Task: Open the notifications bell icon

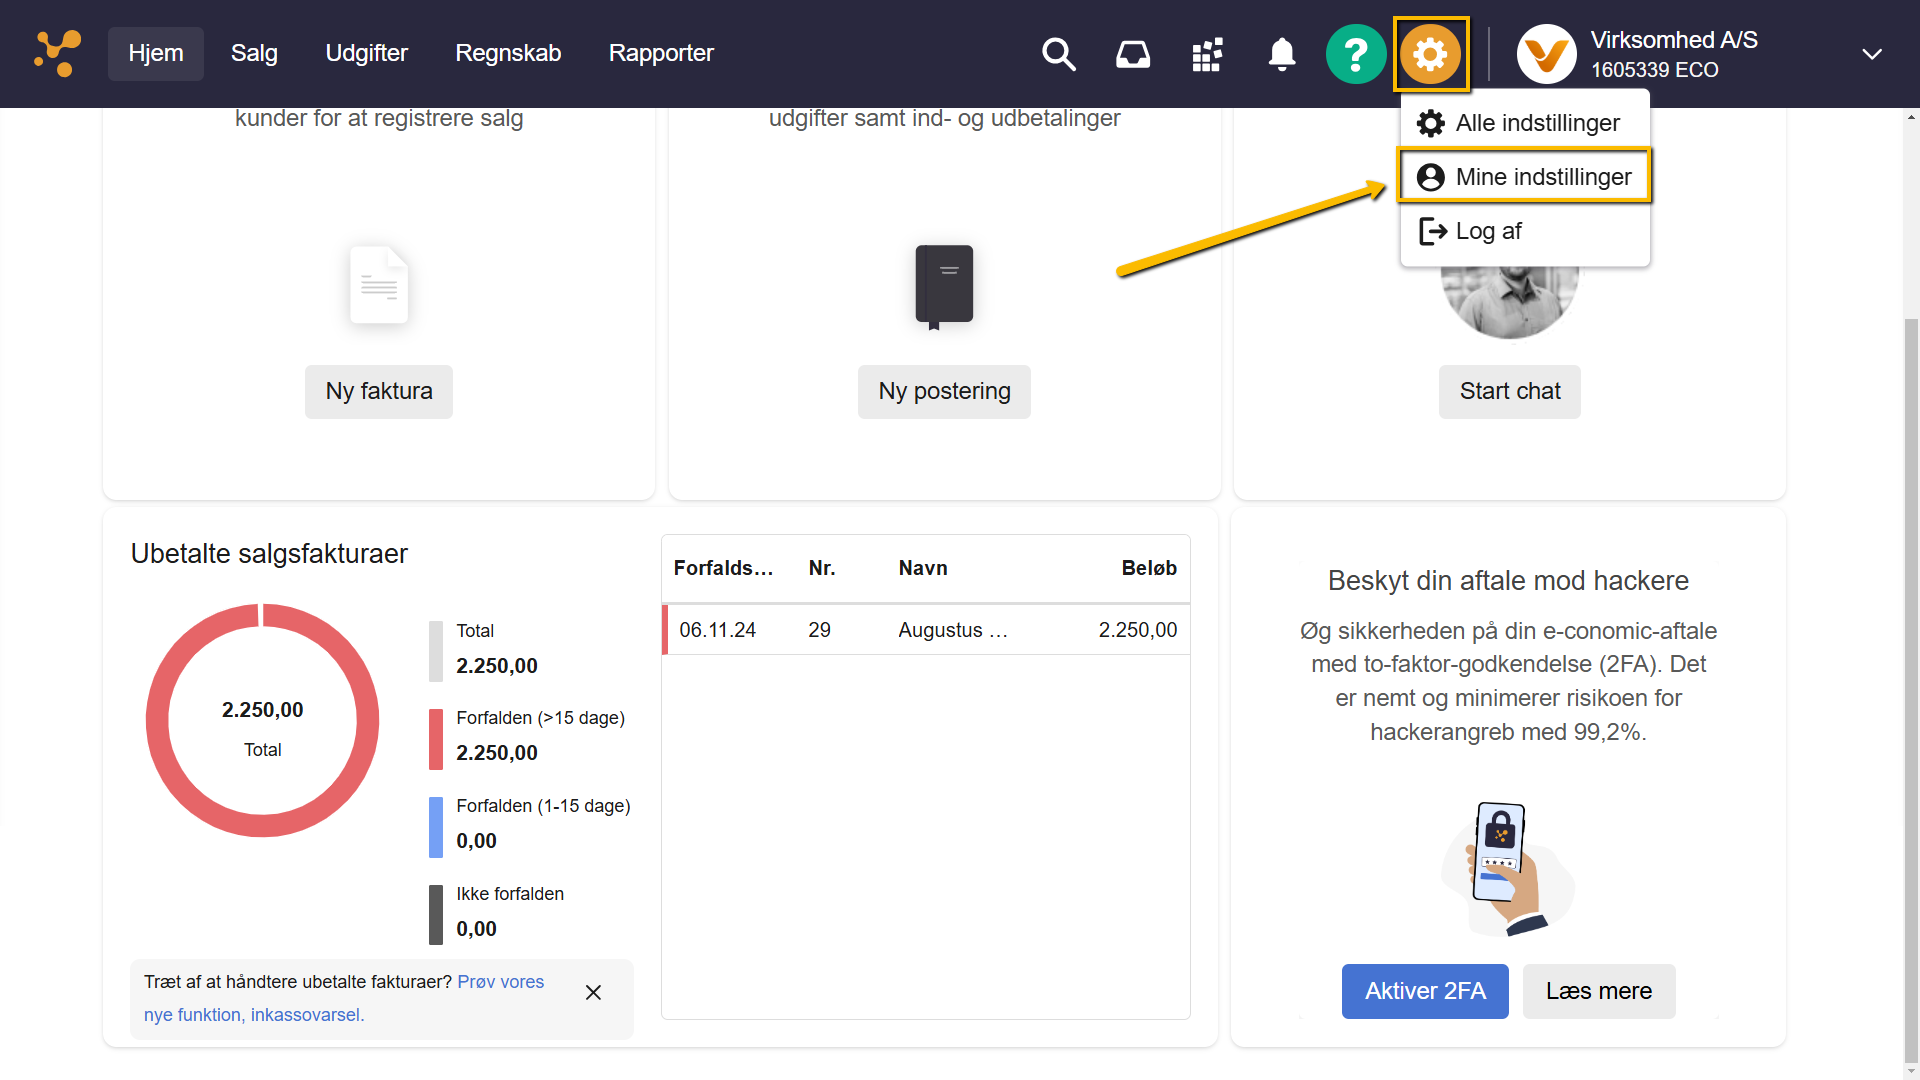Action: [x=1281, y=54]
